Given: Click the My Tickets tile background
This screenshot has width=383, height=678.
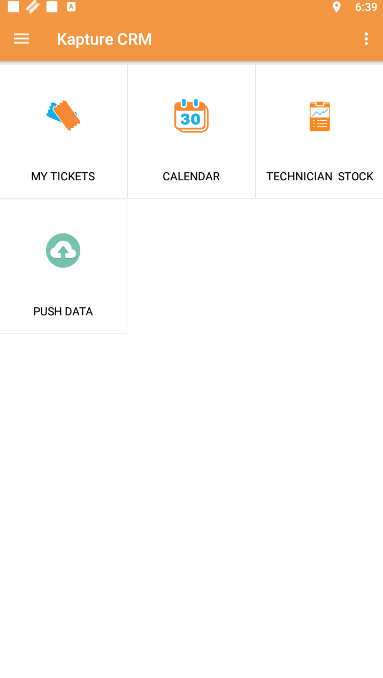Looking at the screenshot, I should point(63,131).
